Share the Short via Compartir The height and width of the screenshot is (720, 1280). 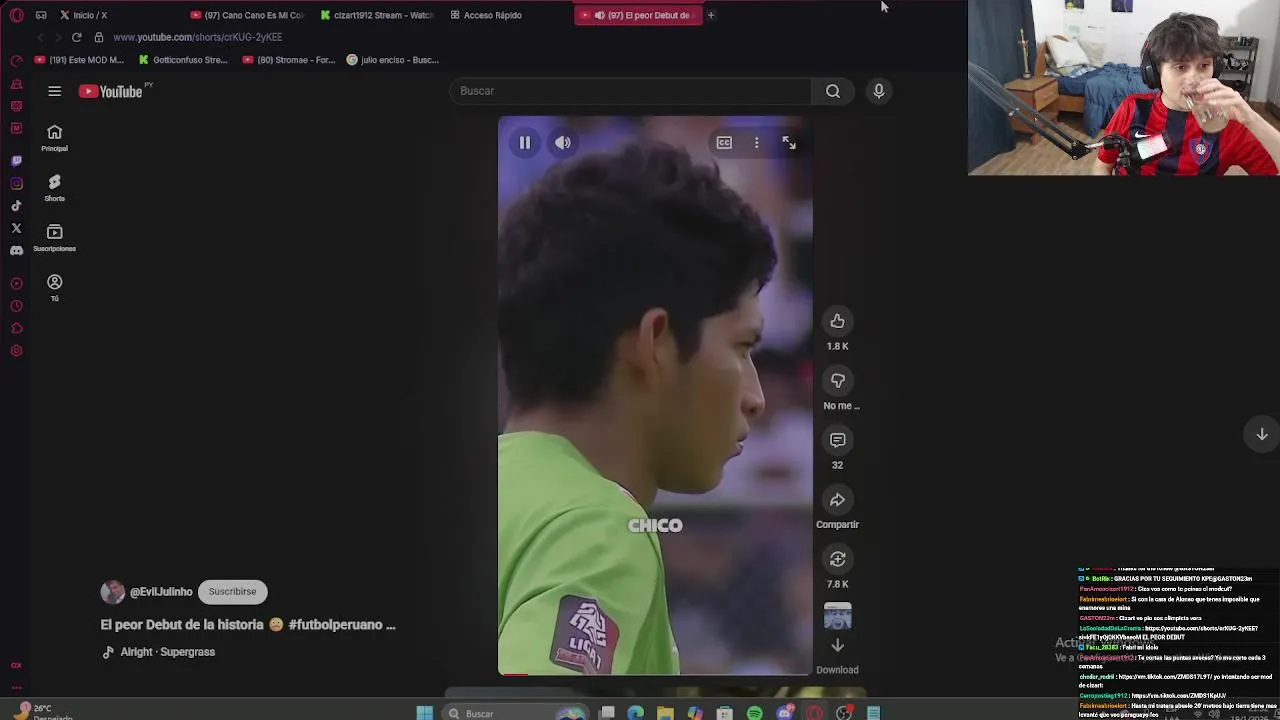click(837, 500)
